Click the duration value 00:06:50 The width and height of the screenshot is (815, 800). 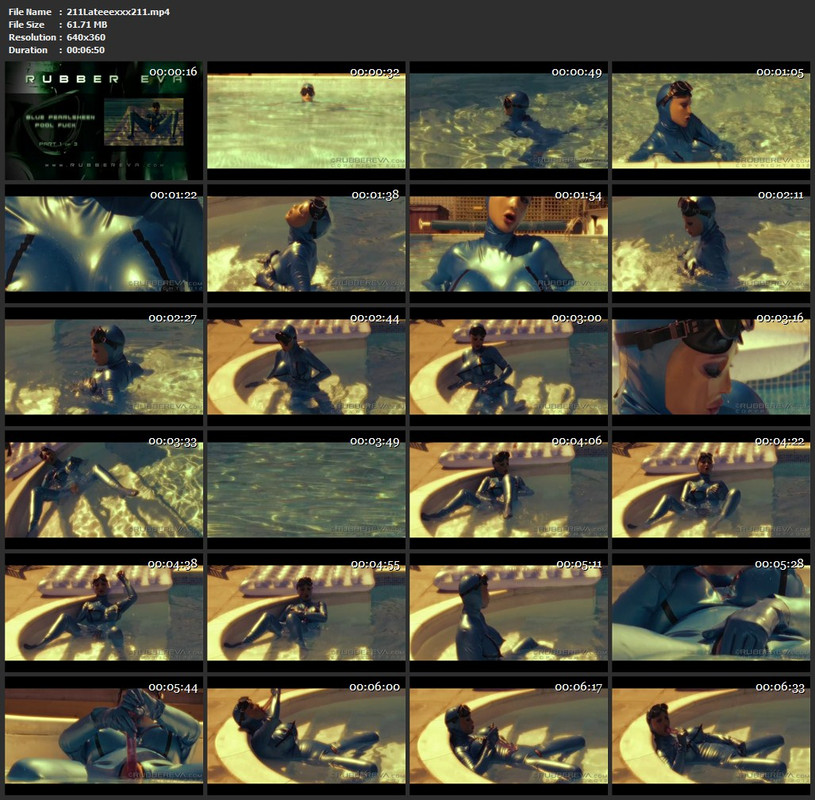click(86, 50)
